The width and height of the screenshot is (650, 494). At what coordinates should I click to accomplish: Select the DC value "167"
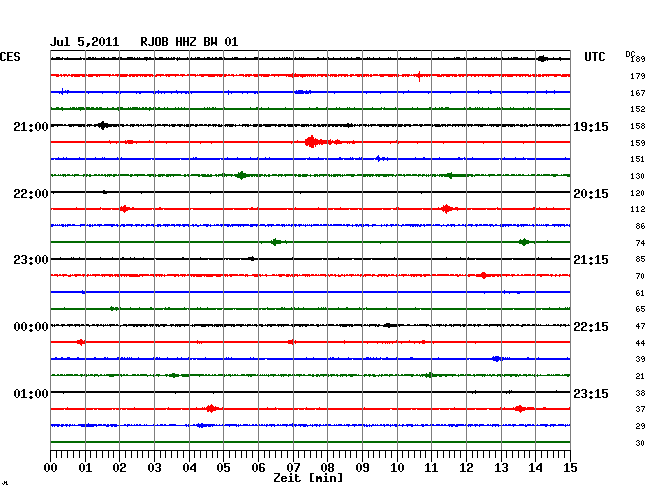pos(638,93)
